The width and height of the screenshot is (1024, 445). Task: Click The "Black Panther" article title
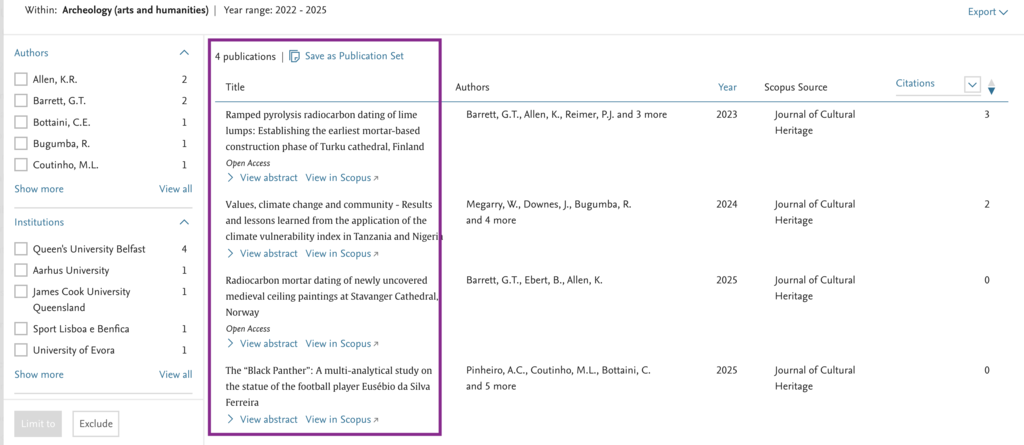click(x=328, y=387)
